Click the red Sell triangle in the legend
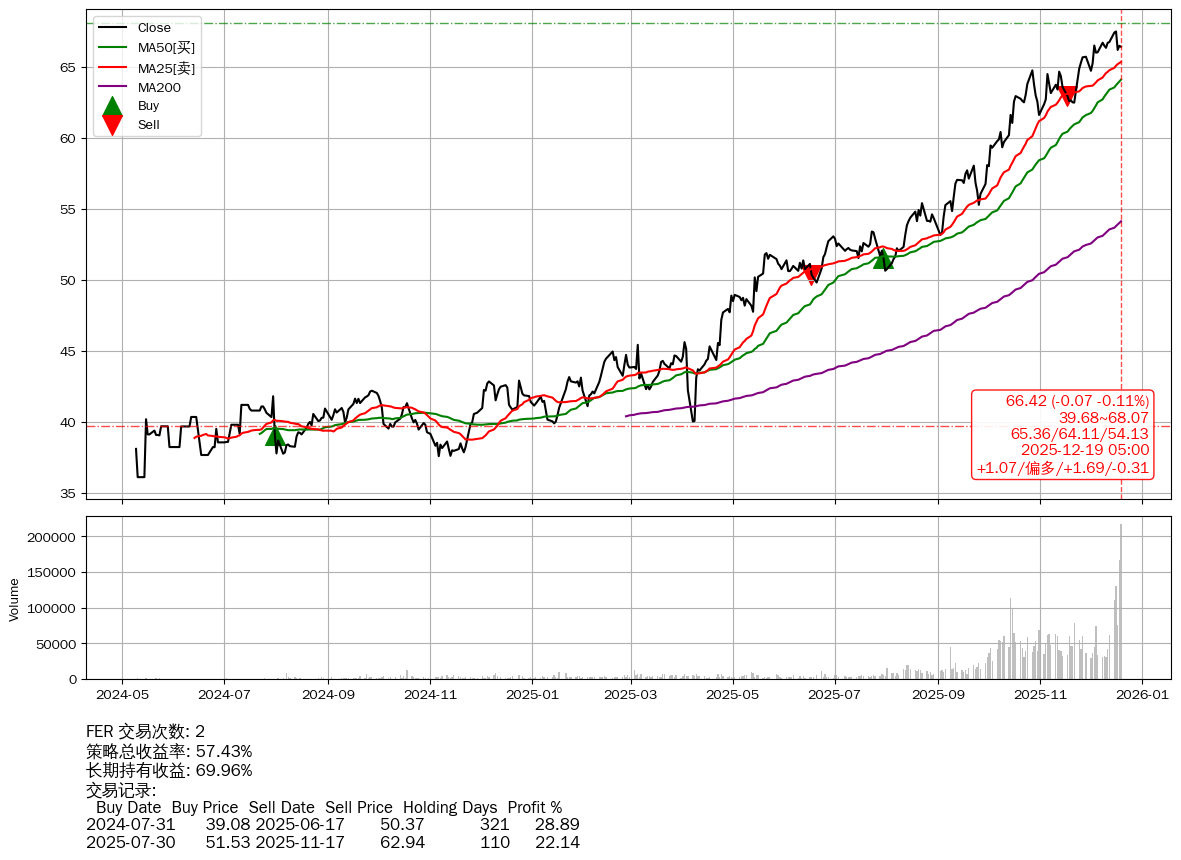Screen dimensions: 1181x860 pyautogui.click(x=113, y=125)
